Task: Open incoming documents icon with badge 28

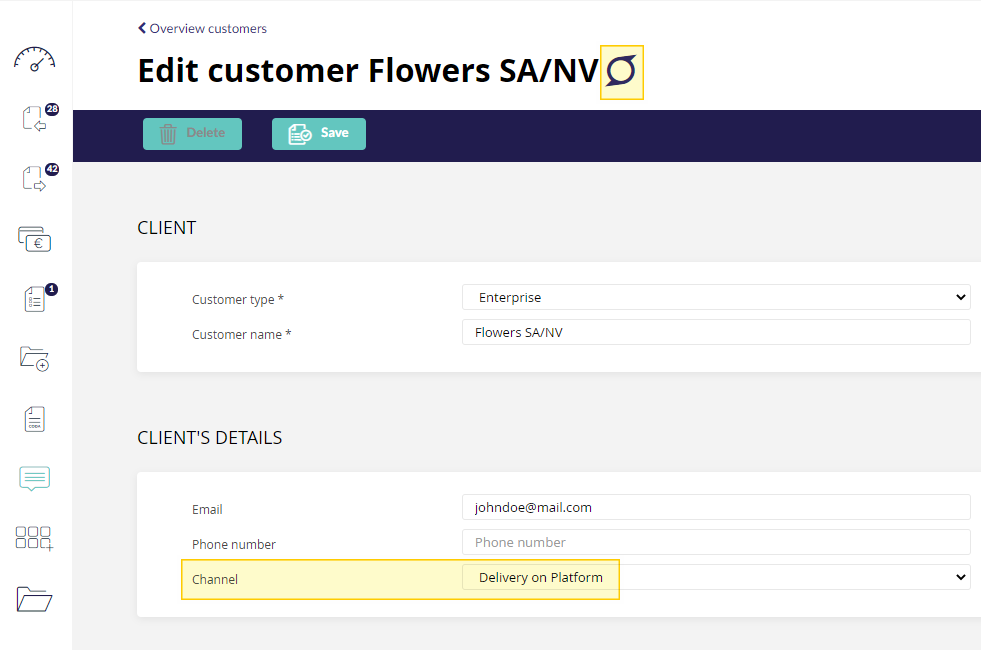Action: click(39, 117)
